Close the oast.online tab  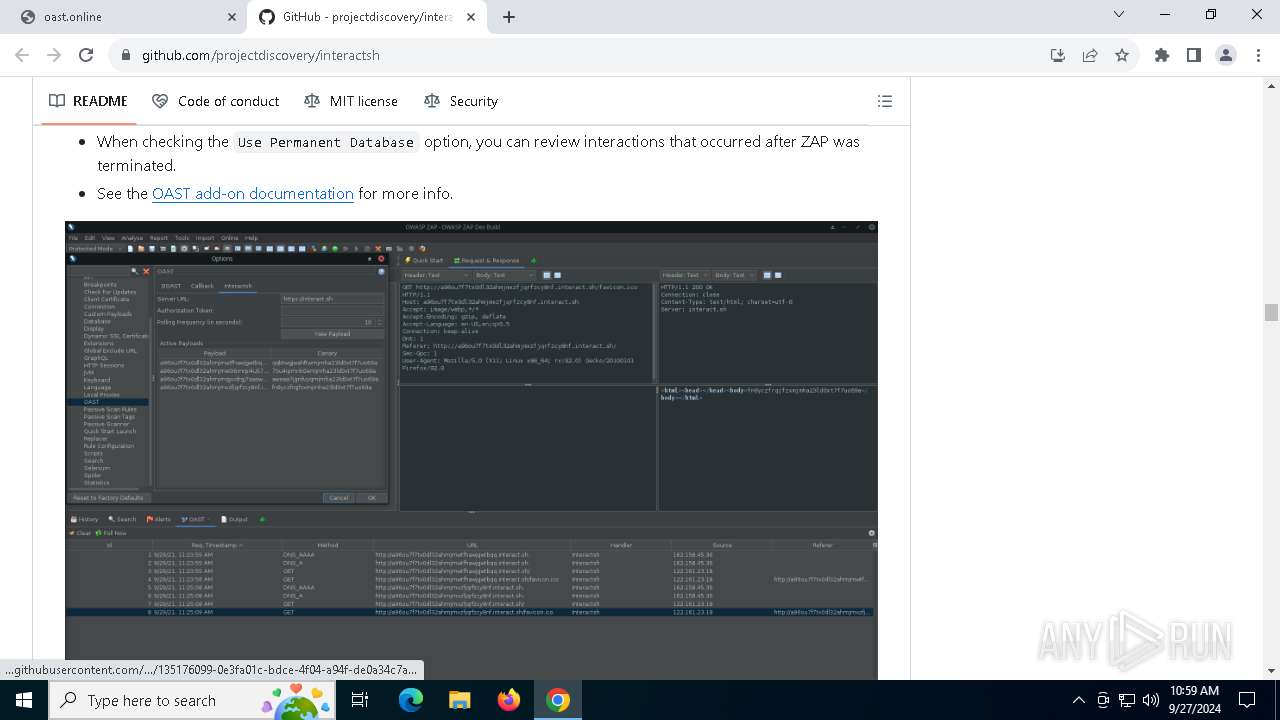[x=231, y=17]
